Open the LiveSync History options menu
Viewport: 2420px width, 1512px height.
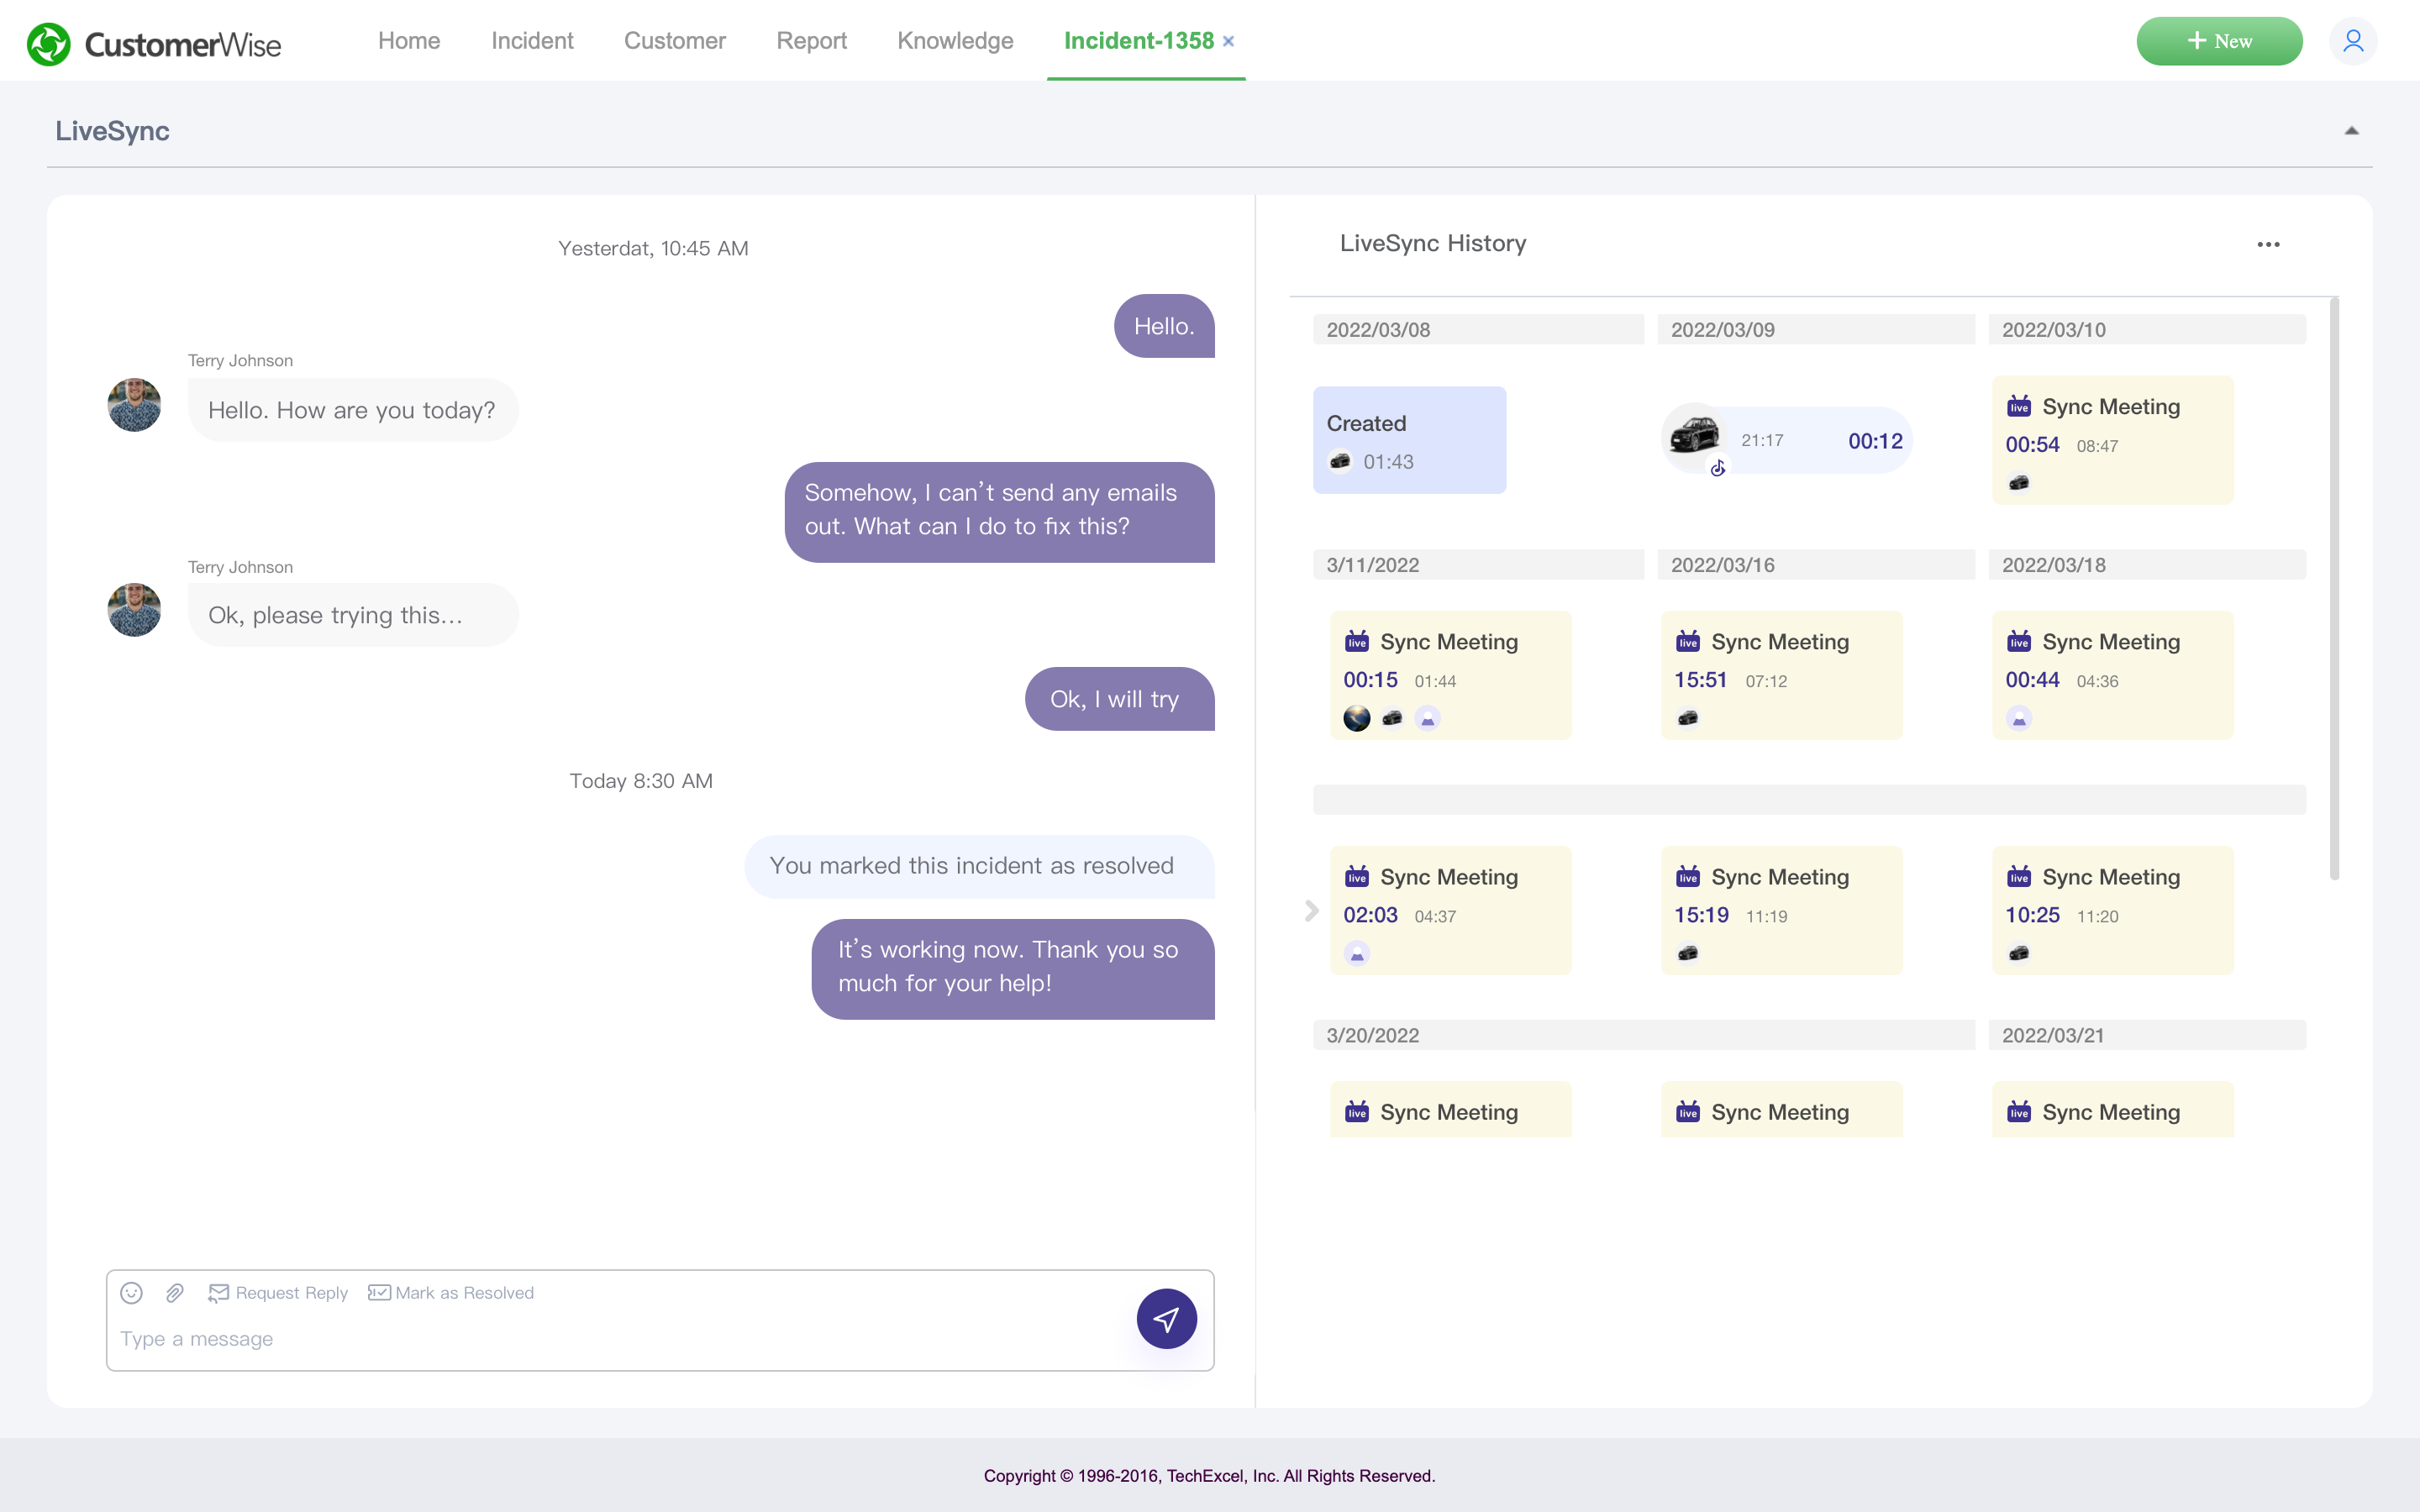tap(2268, 245)
